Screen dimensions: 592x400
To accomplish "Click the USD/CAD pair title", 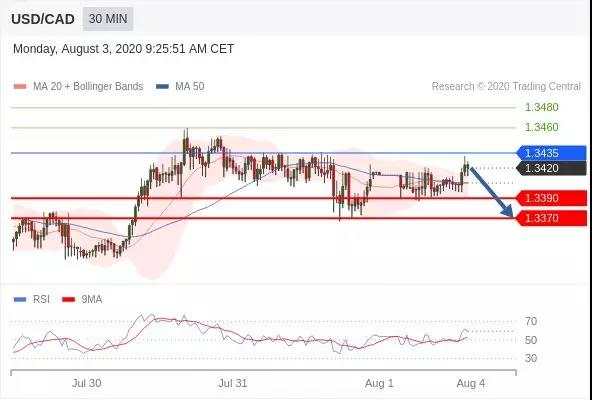I will [43, 19].
